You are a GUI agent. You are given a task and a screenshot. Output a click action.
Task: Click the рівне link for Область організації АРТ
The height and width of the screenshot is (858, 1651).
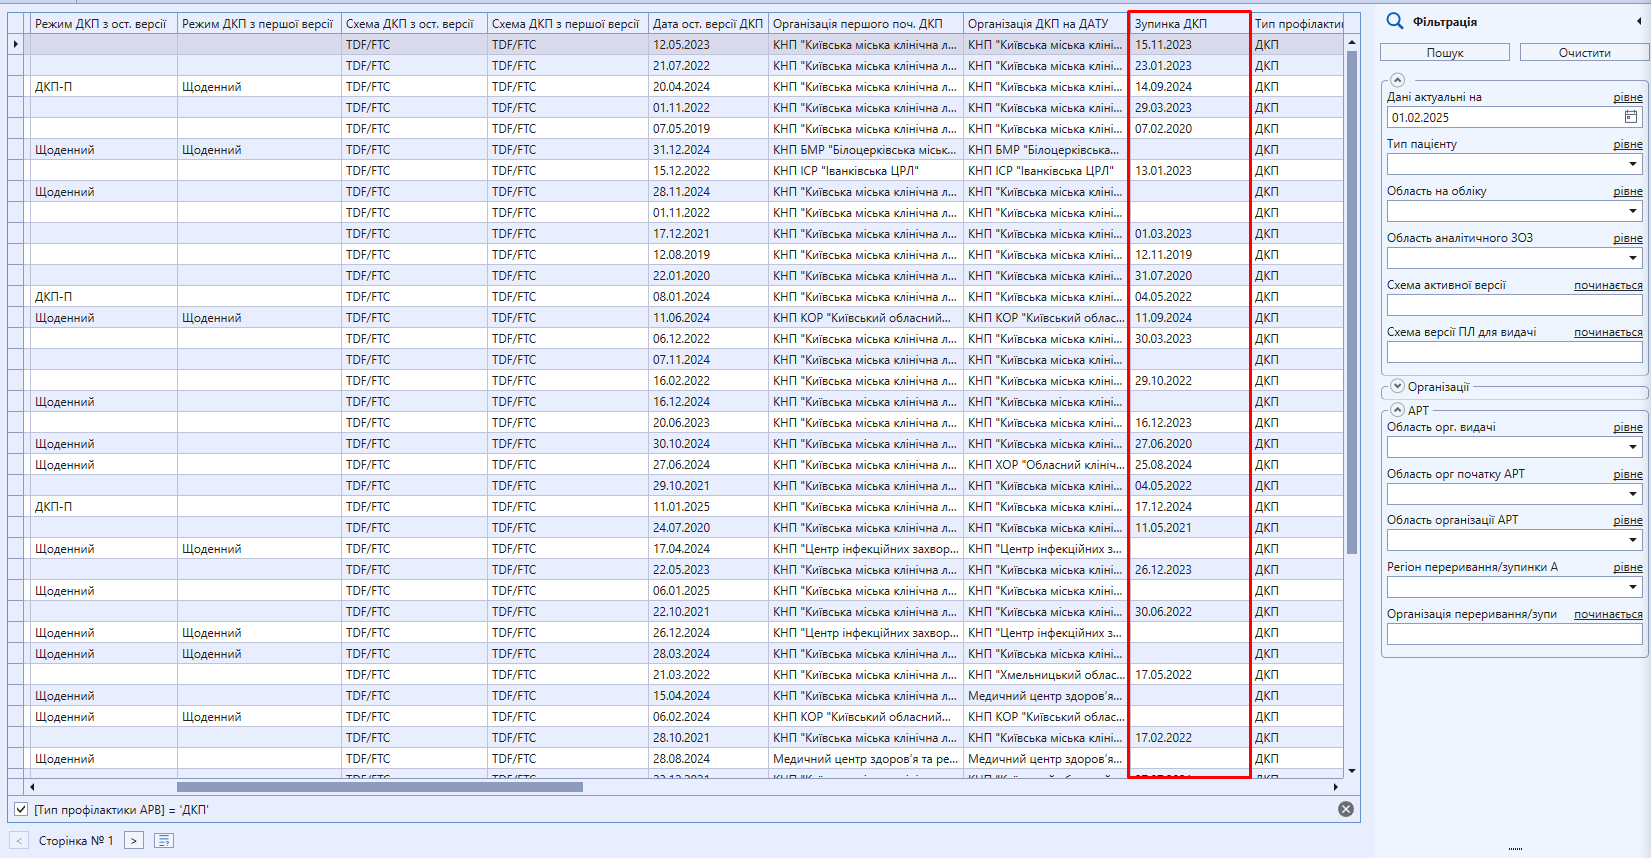(1628, 520)
